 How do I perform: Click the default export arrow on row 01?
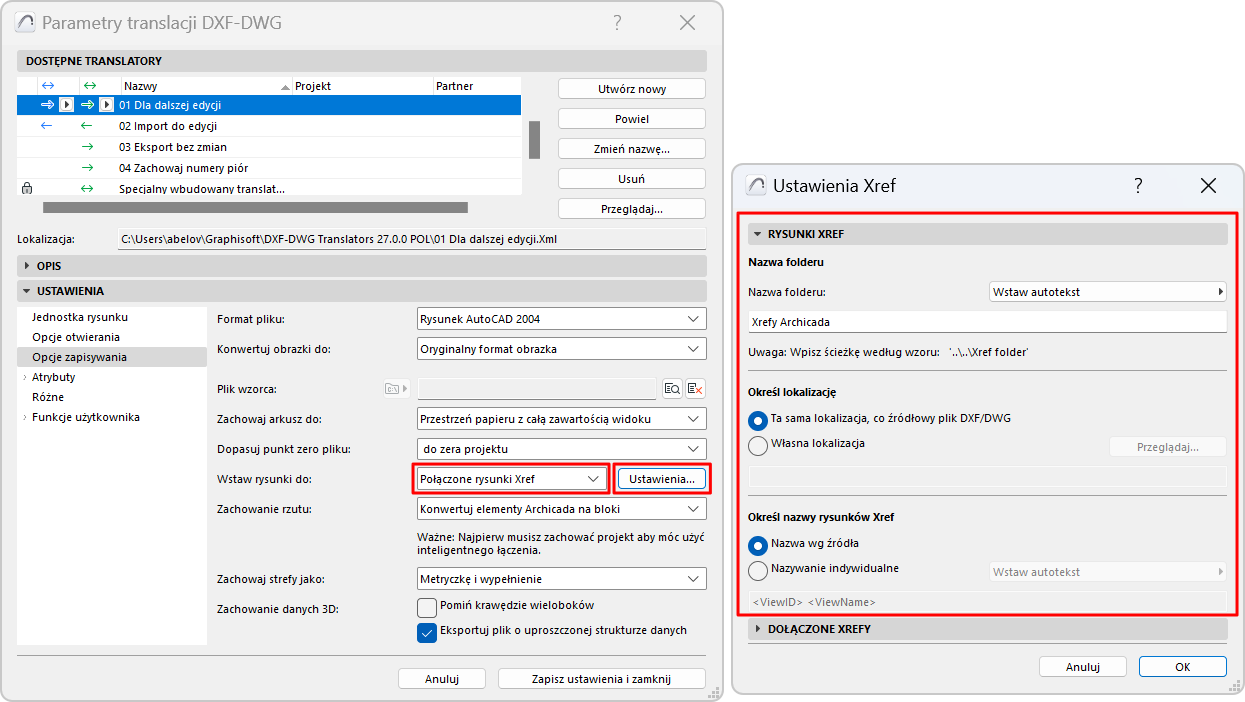[x=88, y=104]
